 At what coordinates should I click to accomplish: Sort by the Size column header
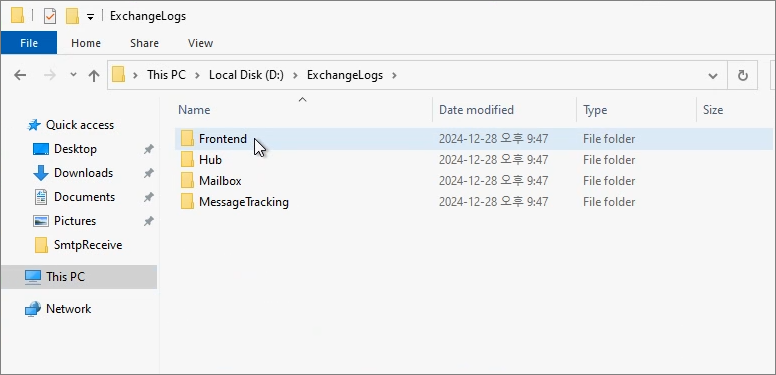(713, 110)
